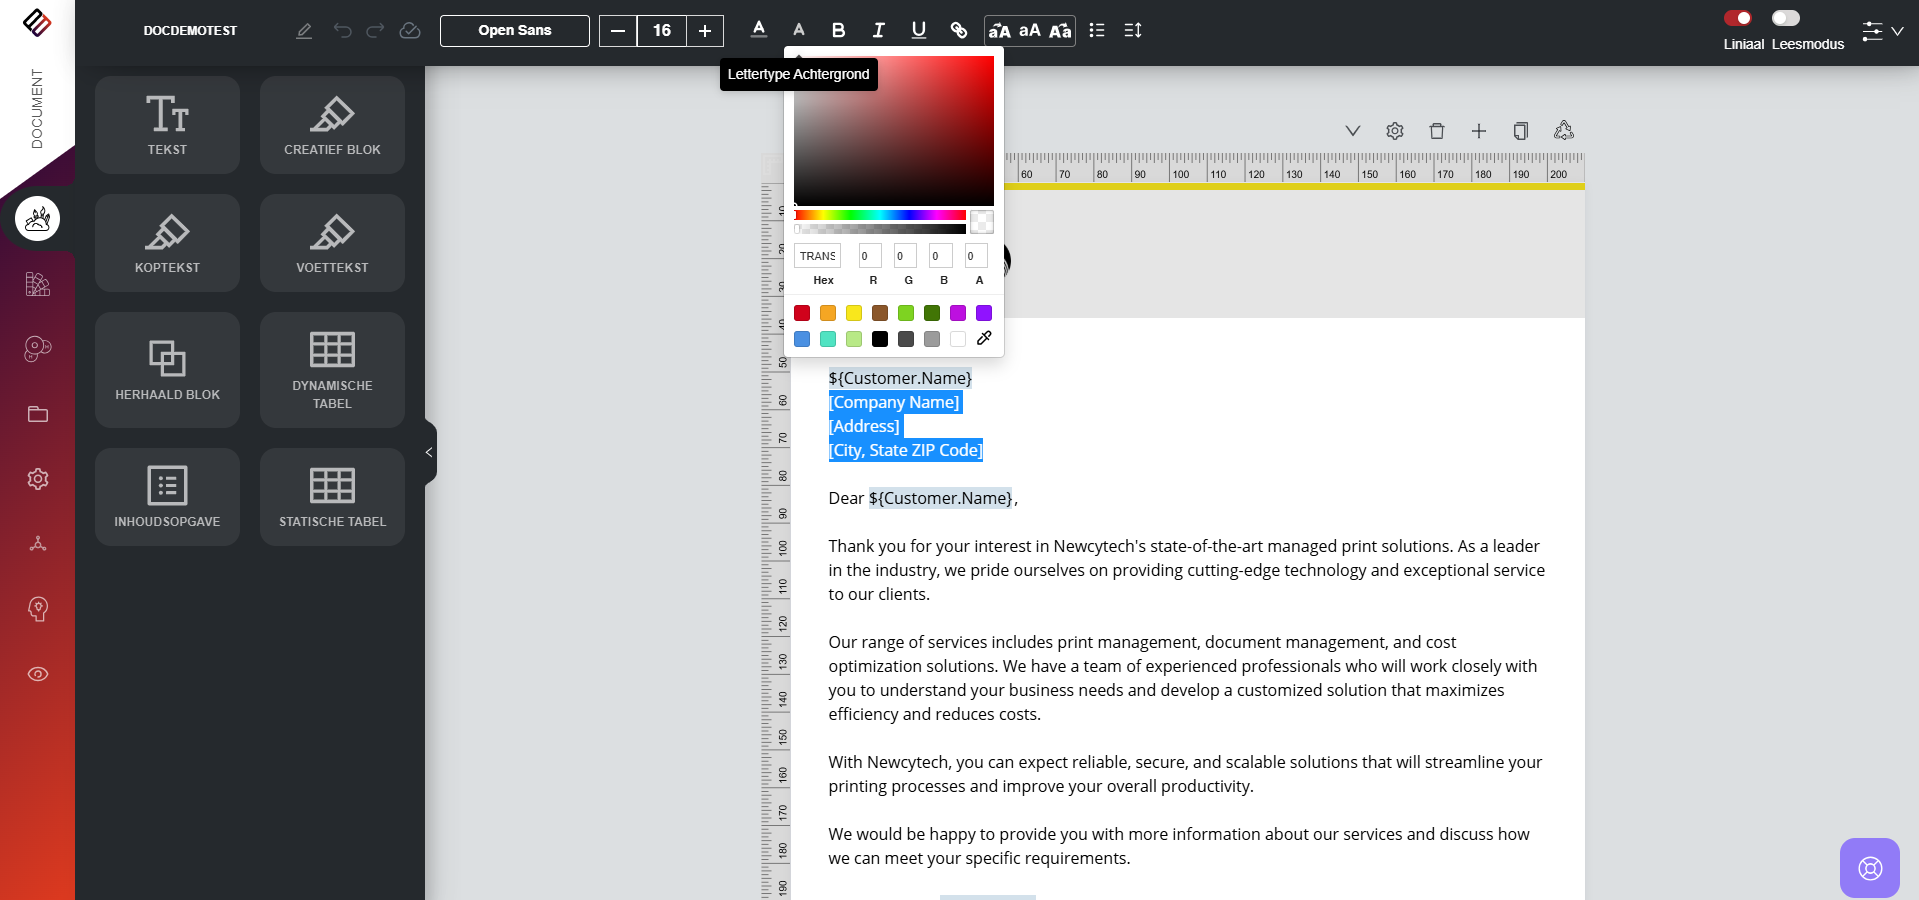
Task: Delete the block using the trash icon
Action: click(x=1437, y=131)
